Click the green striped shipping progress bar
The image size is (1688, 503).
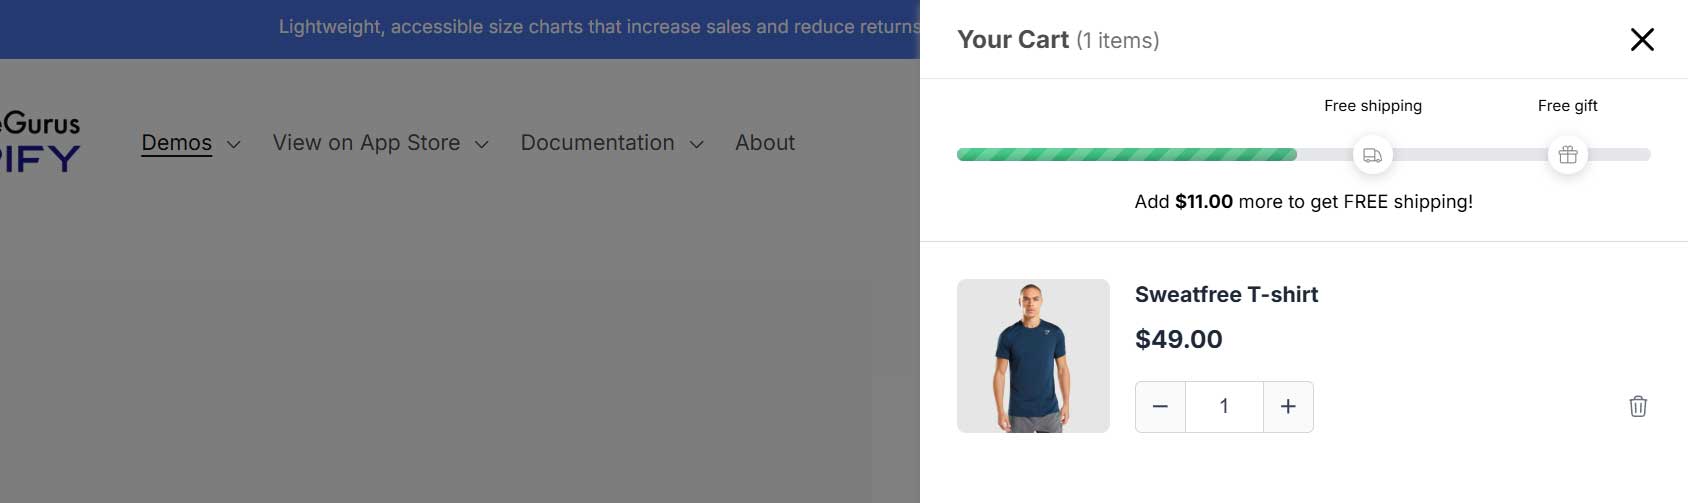(x=1126, y=155)
